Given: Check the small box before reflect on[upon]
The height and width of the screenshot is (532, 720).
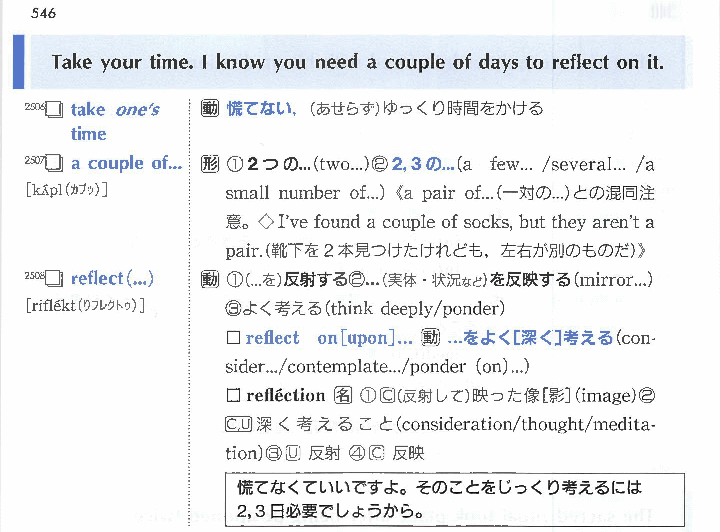Looking at the screenshot, I should (x=232, y=338).
